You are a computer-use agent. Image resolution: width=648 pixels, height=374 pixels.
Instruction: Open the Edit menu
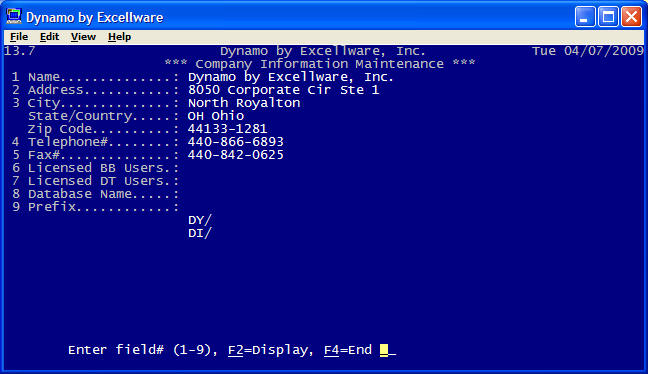tap(49, 37)
